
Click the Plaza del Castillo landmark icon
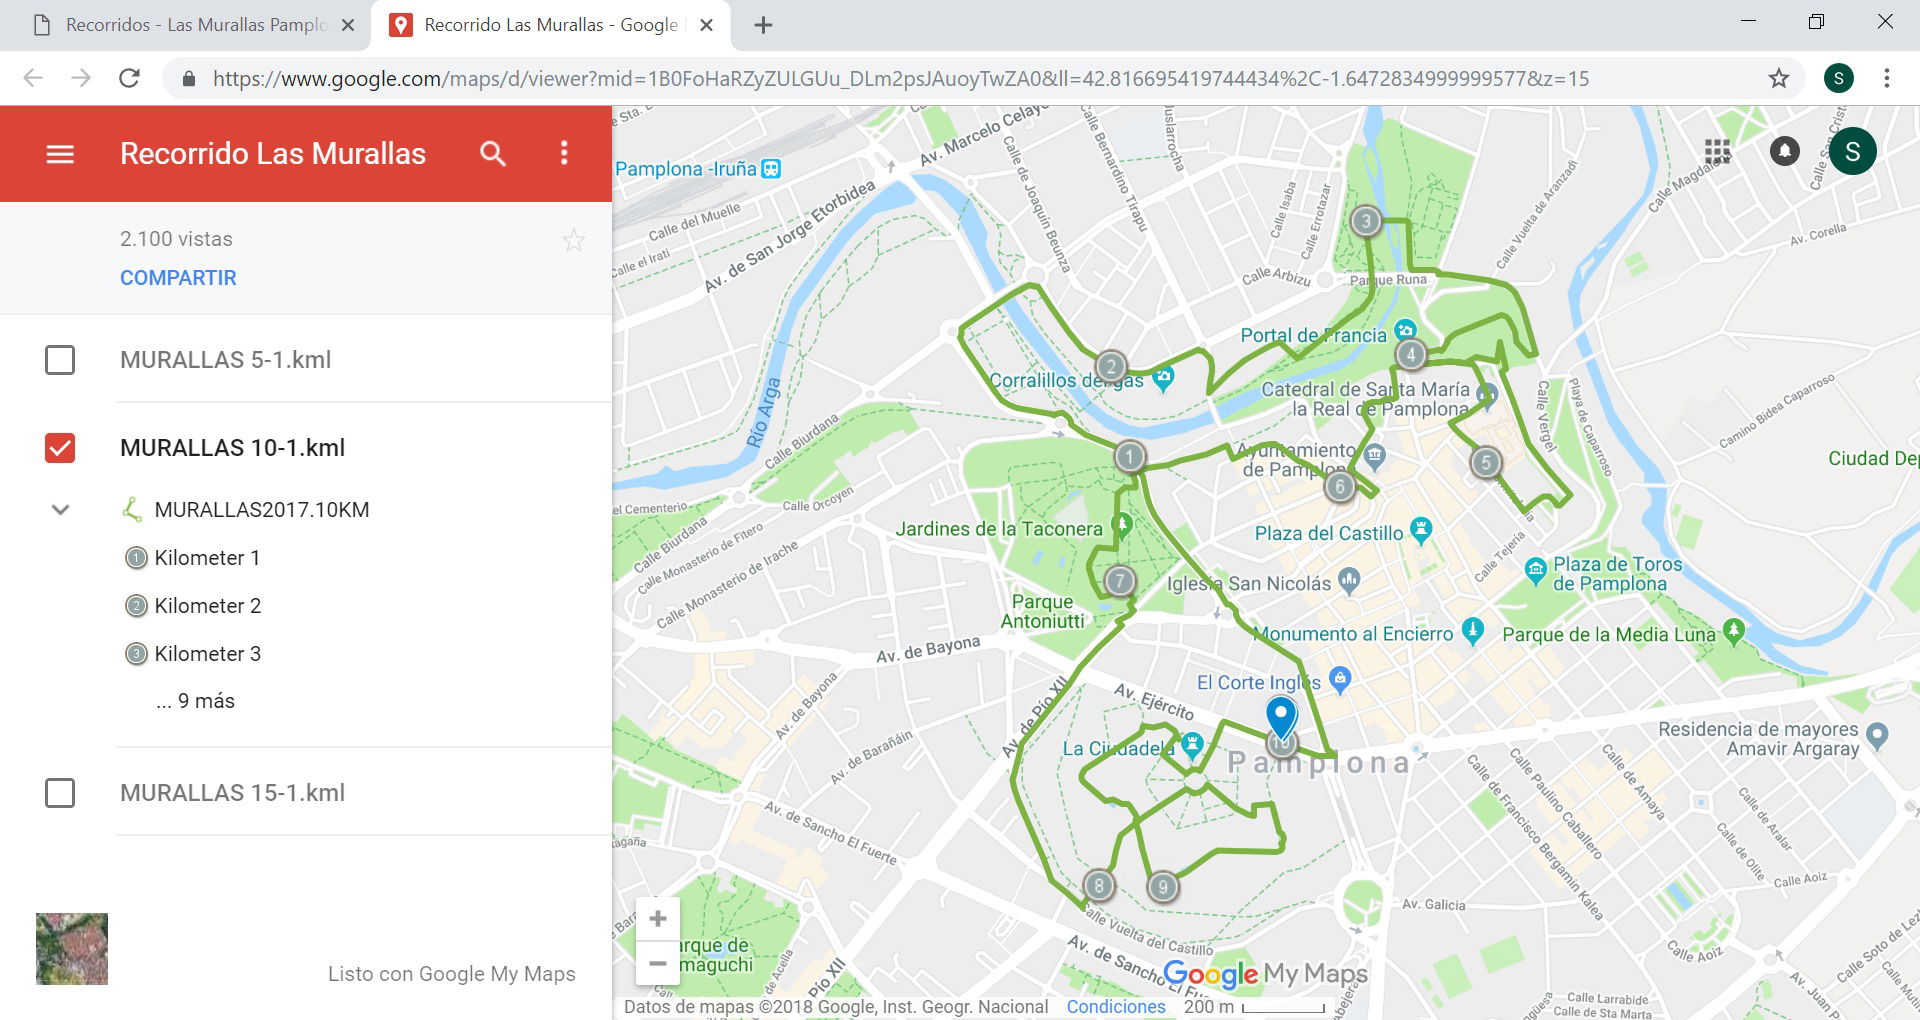click(x=1421, y=530)
